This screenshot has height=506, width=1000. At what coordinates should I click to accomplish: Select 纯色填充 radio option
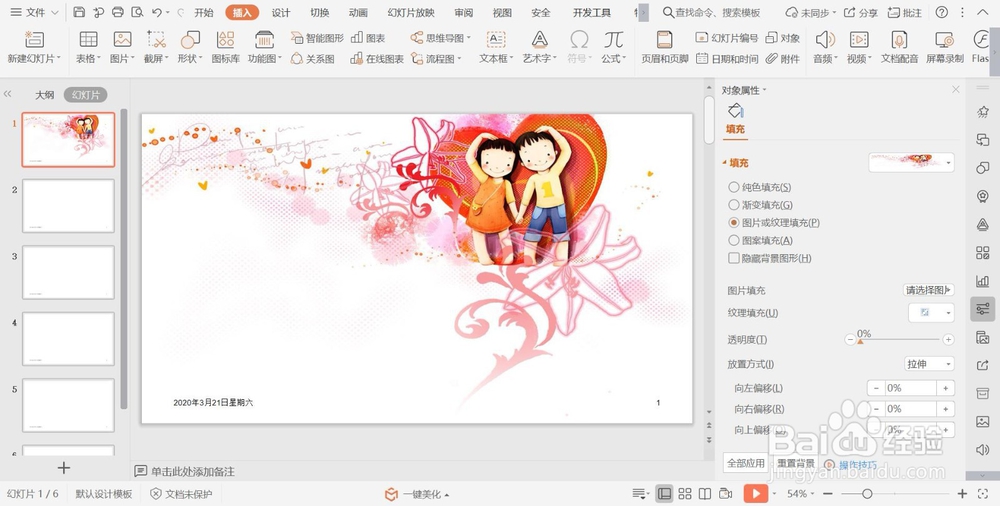click(734, 187)
